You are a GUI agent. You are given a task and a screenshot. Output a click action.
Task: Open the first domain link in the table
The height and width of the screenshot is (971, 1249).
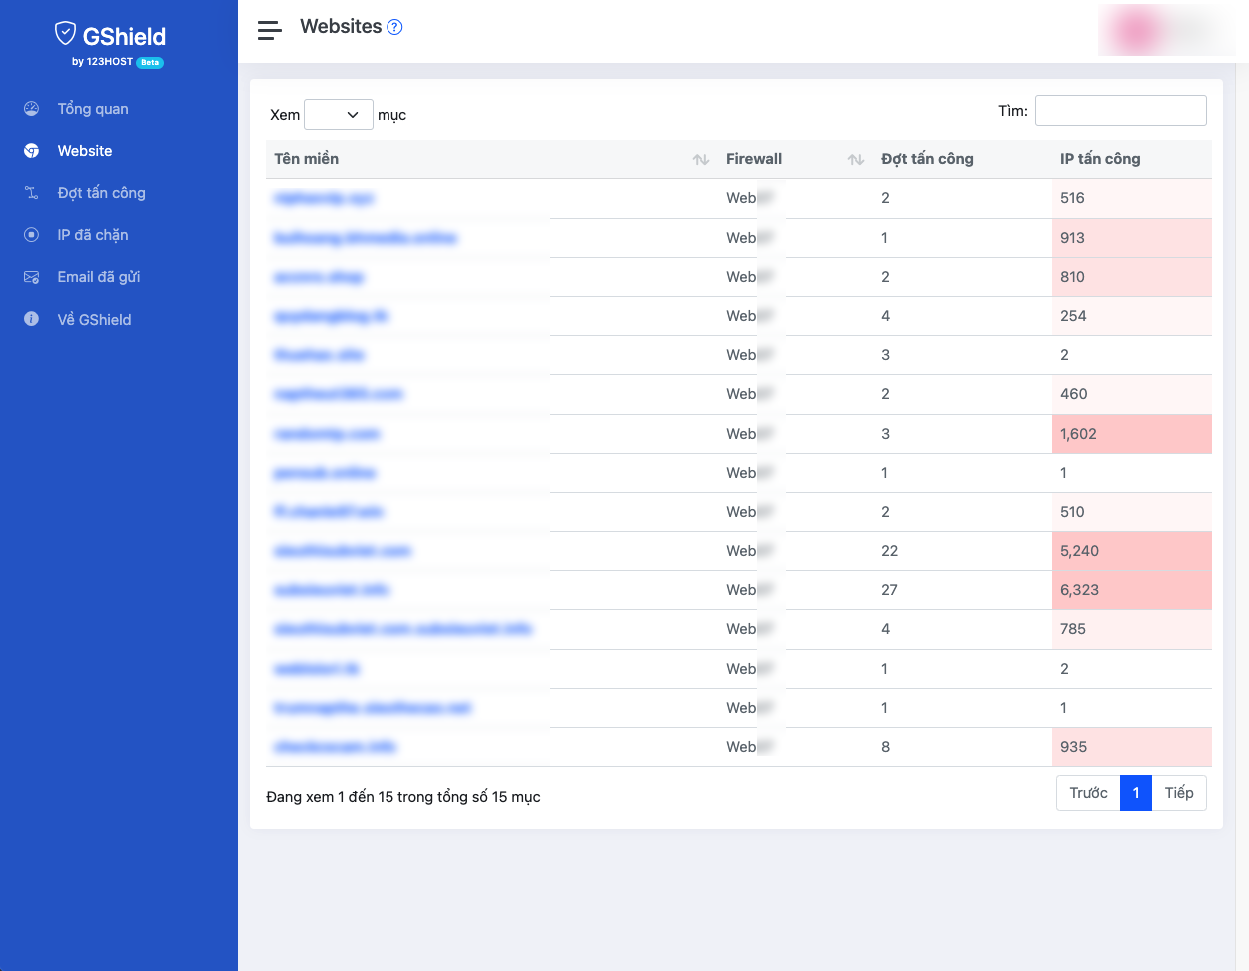tap(322, 198)
